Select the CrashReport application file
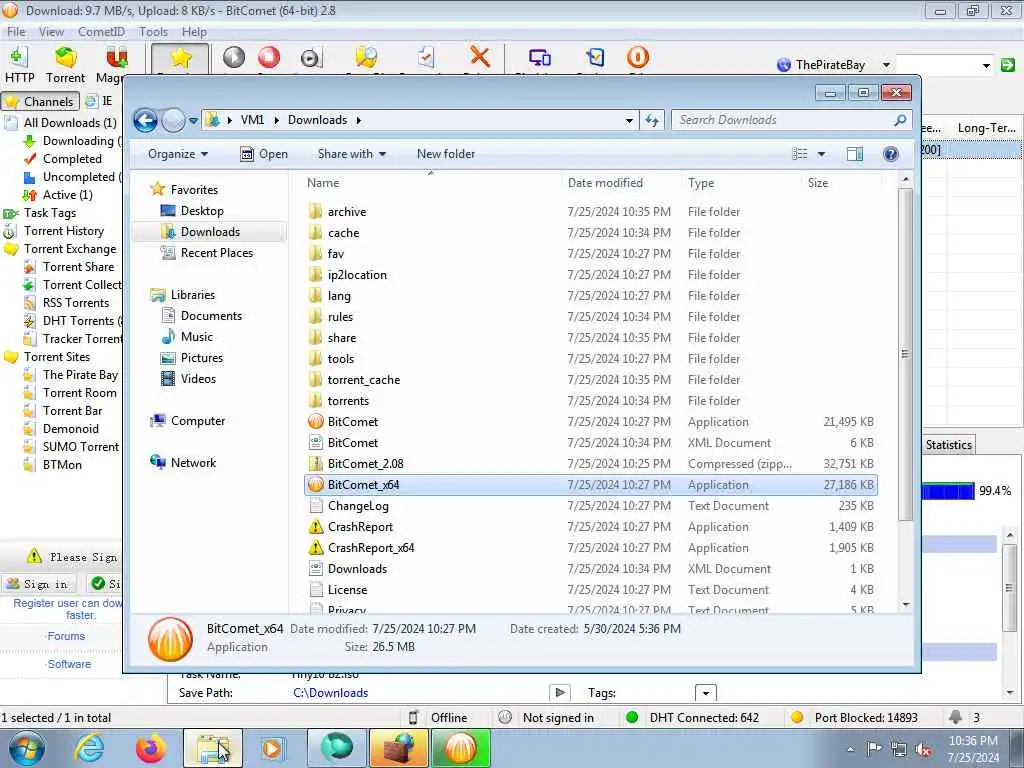 tap(590, 526)
